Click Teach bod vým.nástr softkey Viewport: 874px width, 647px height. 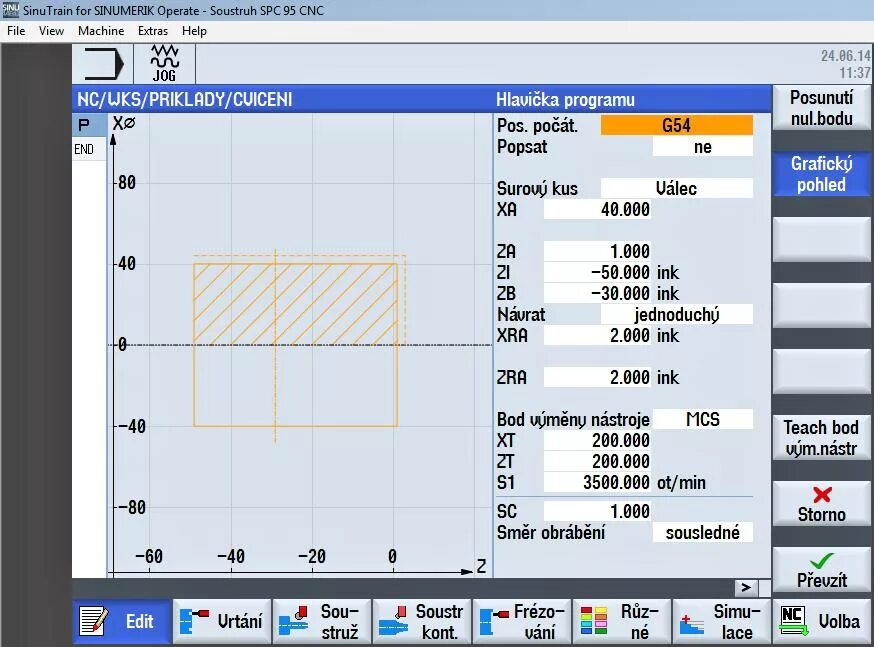click(x=822, y=438)
